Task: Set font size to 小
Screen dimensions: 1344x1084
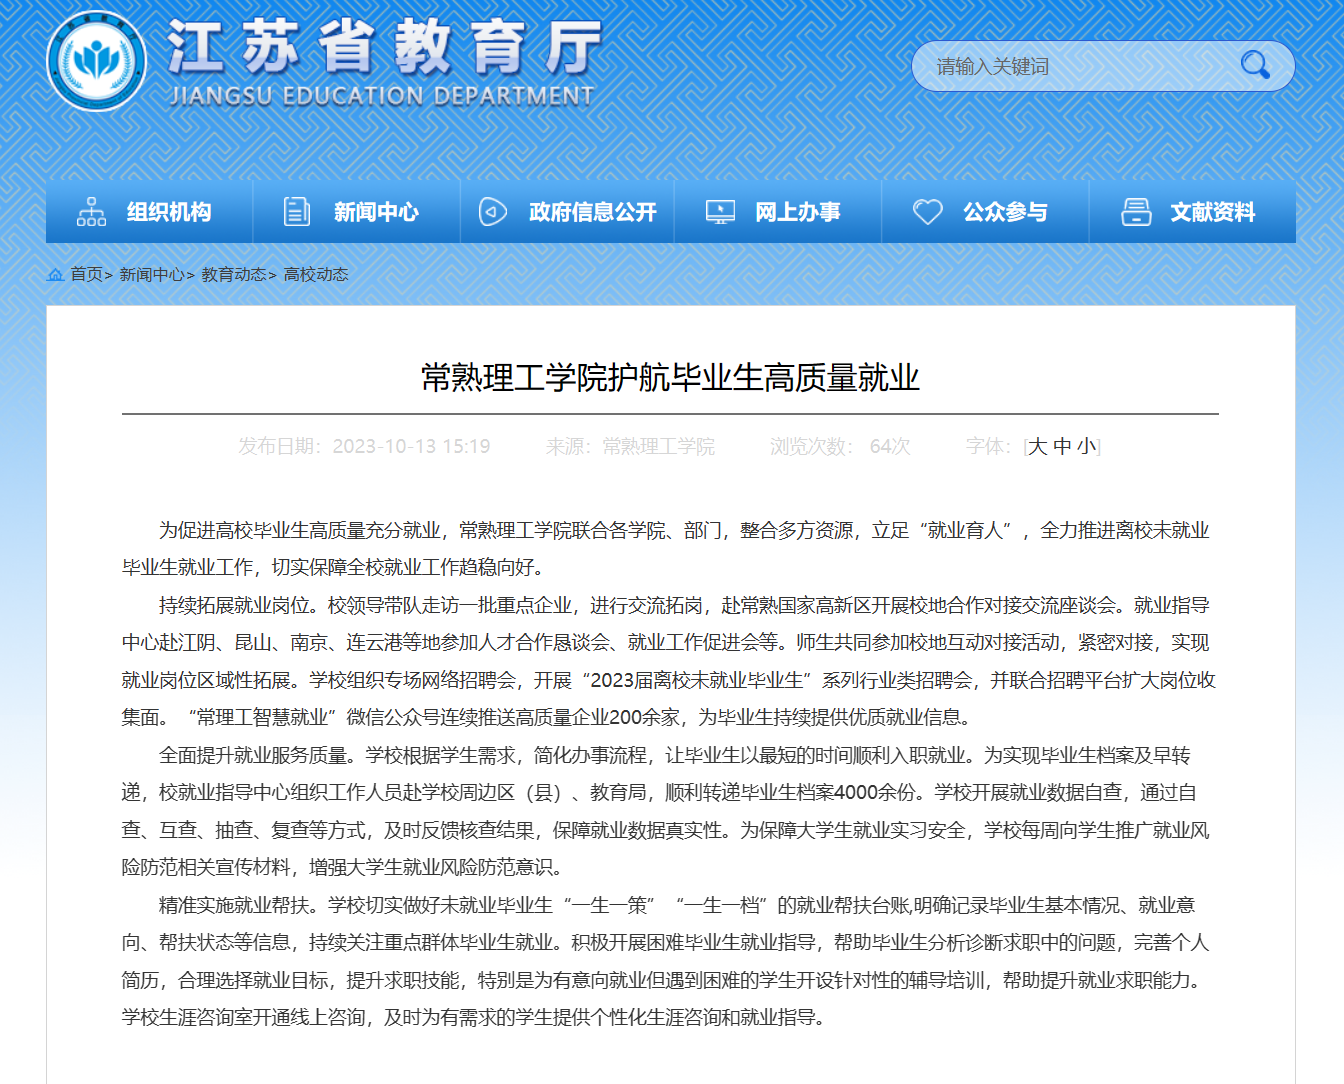Action: pyautogui.click(x=1086, y=446)
